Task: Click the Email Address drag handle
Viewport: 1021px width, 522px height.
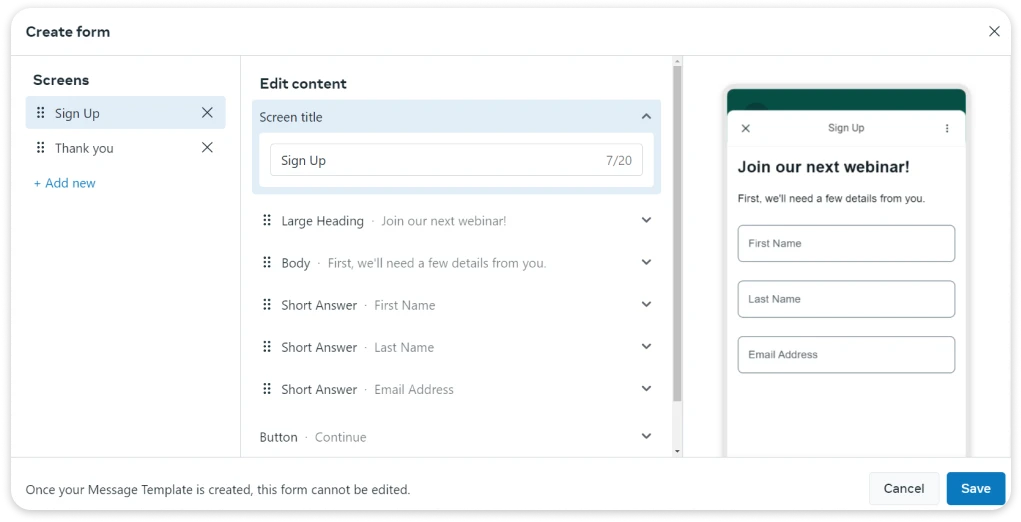Action: click(267, 389)
